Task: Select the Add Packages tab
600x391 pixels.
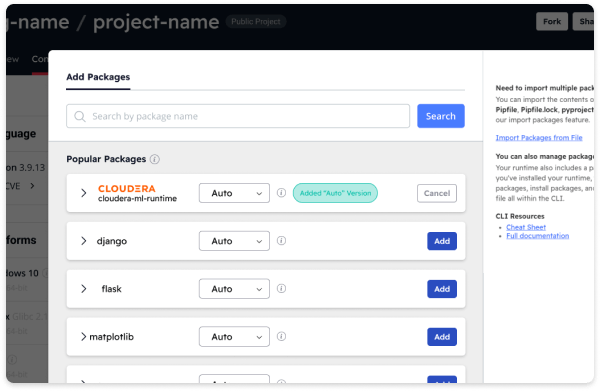Action: 98,77
